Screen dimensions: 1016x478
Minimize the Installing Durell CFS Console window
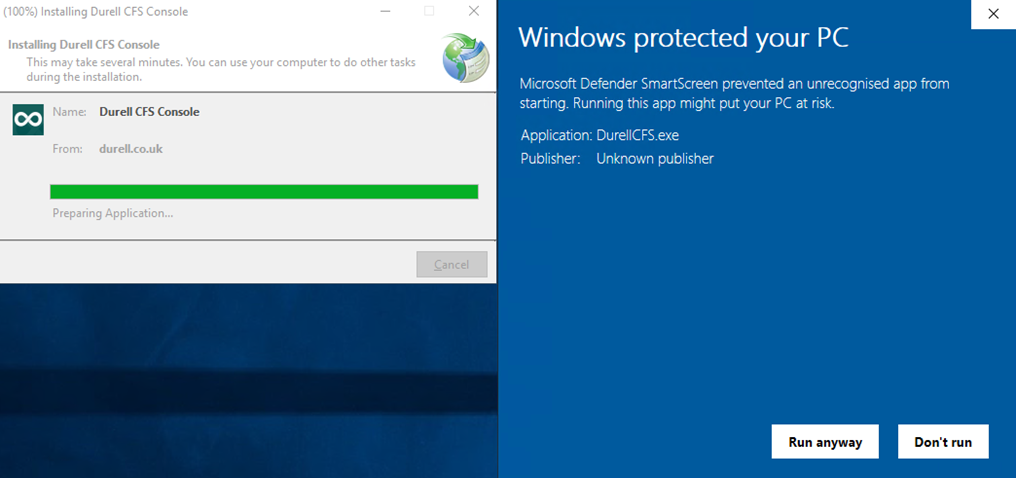tap(385, 11)
